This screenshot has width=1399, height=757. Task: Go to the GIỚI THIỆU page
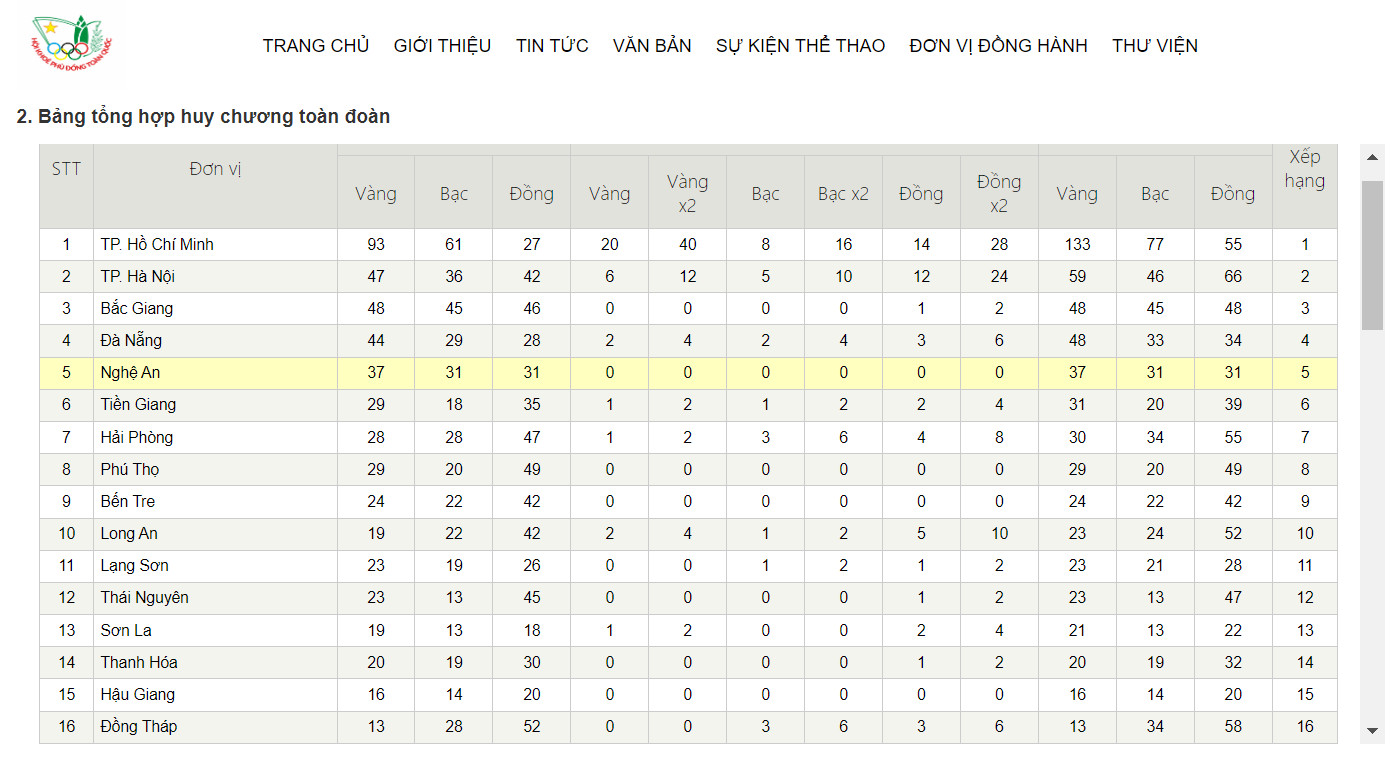(442, 46)
